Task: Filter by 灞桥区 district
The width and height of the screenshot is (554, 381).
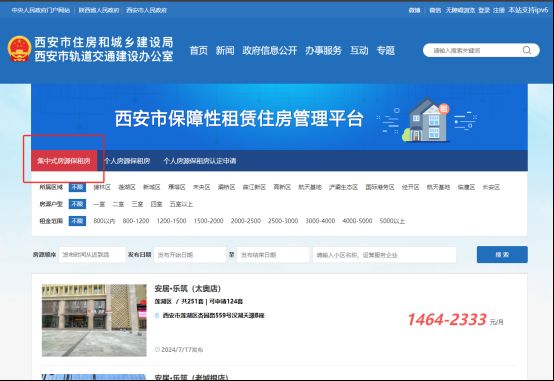Action: point(226,187)
